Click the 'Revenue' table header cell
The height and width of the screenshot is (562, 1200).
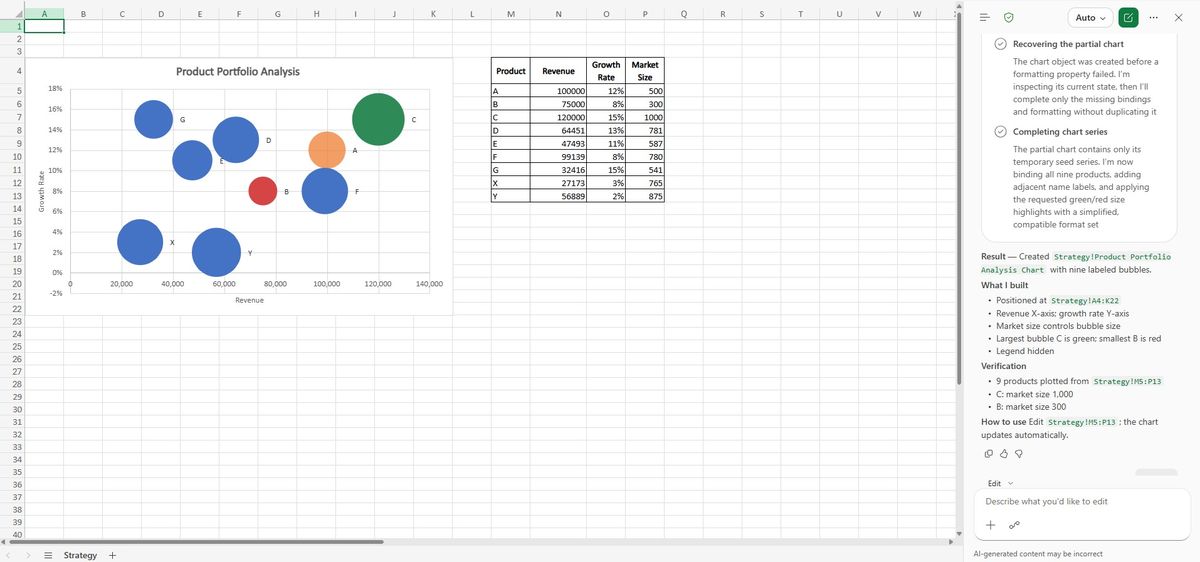tap(559, 71)
